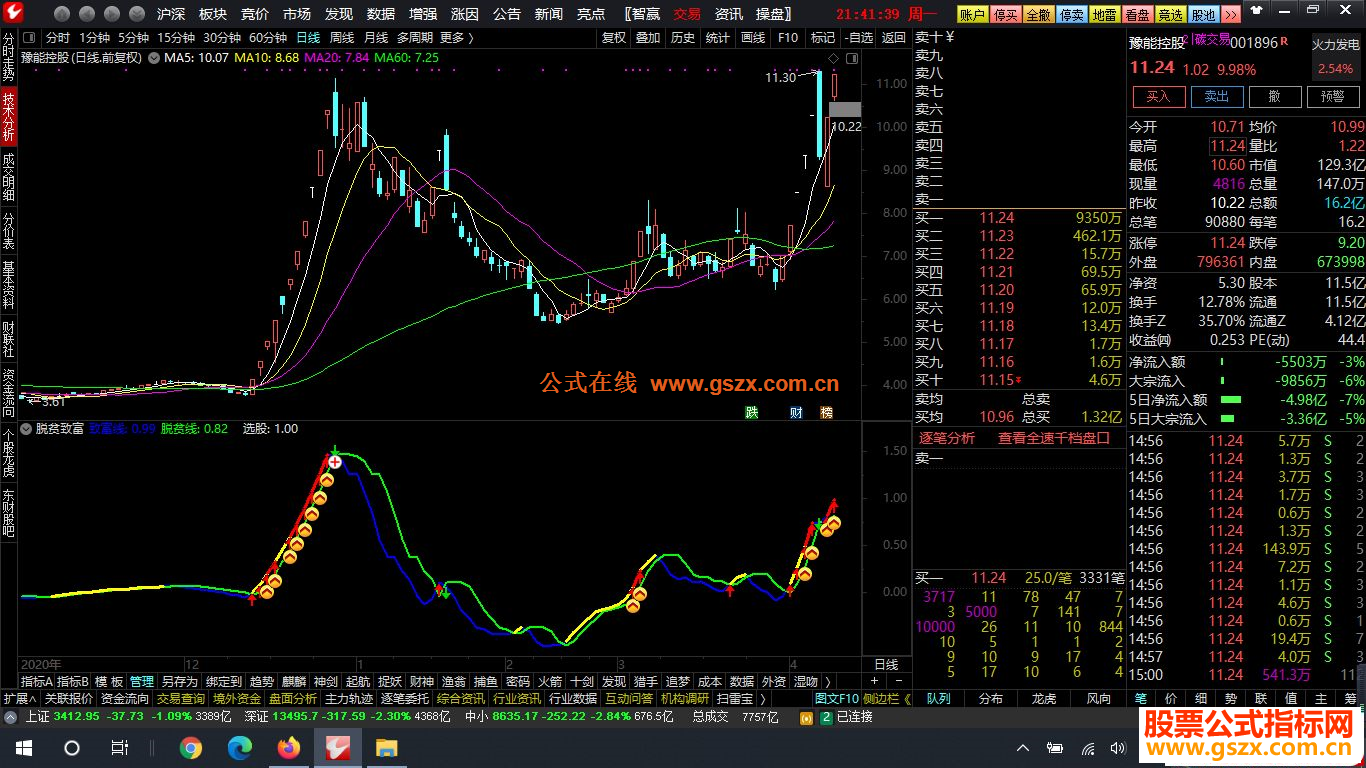
Task: Open Task View on the taskbar
Action: pyautogui.click(x=120, y=747)
